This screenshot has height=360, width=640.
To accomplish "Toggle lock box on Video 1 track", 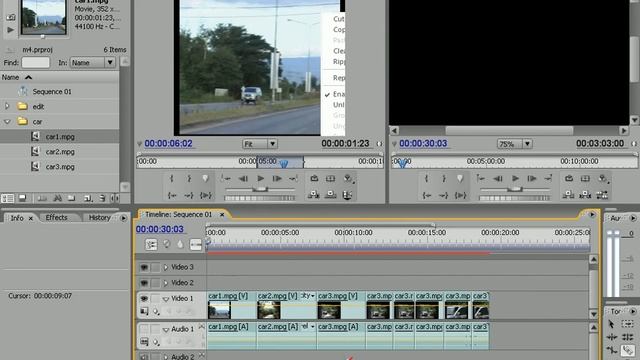I will click(x=155, y=299).
